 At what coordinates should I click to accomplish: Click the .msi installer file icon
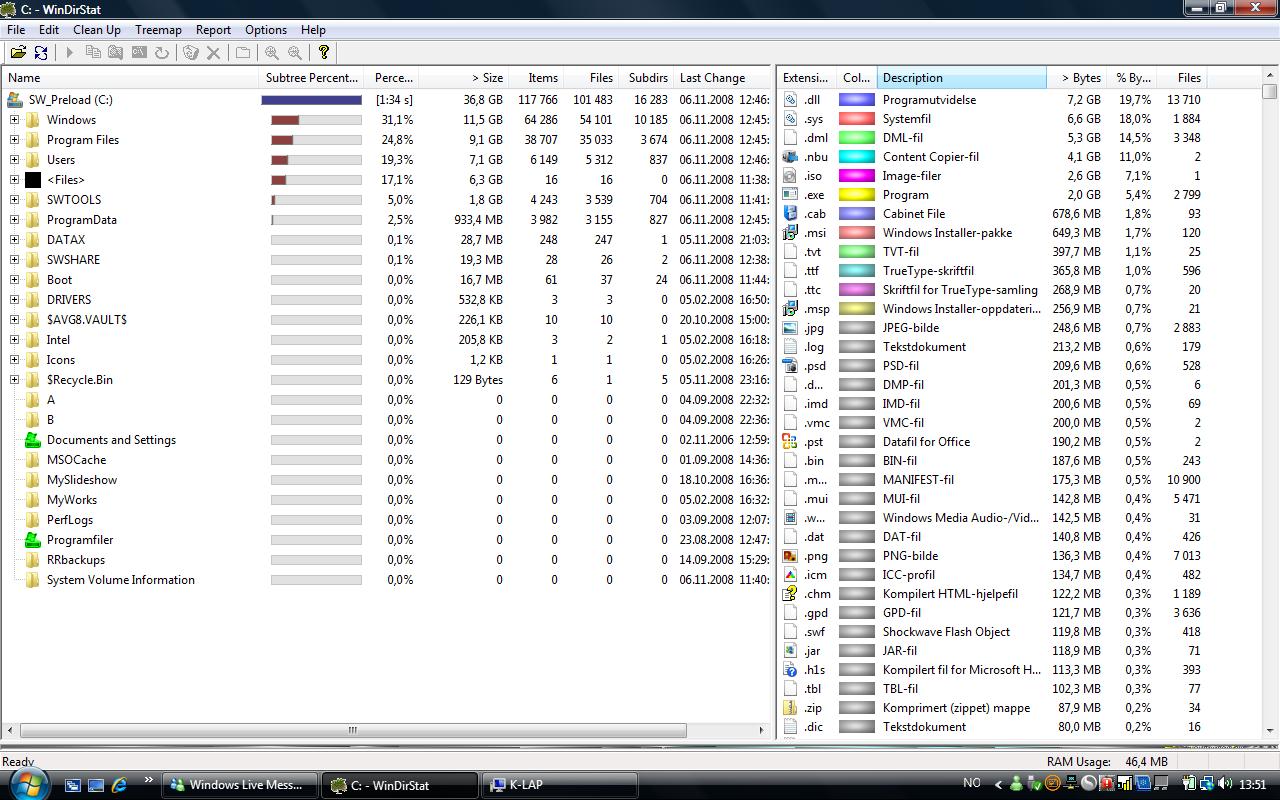click(790, 233)
